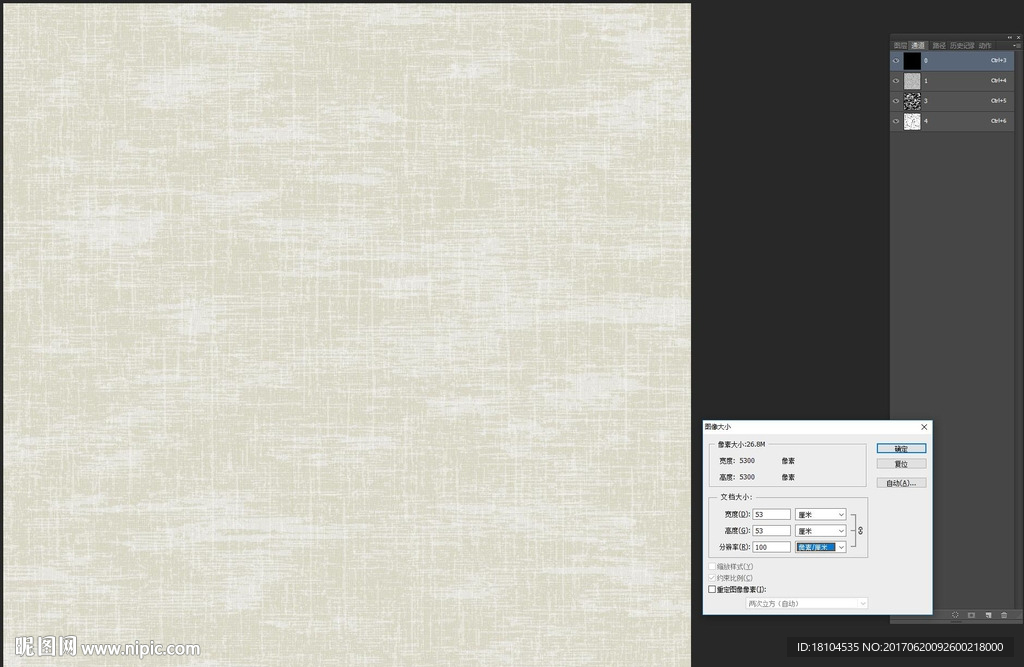The image size is (1024, 667).
Task: Collapse panel using double-arrow icon
Action: [x=1010, y=37]
